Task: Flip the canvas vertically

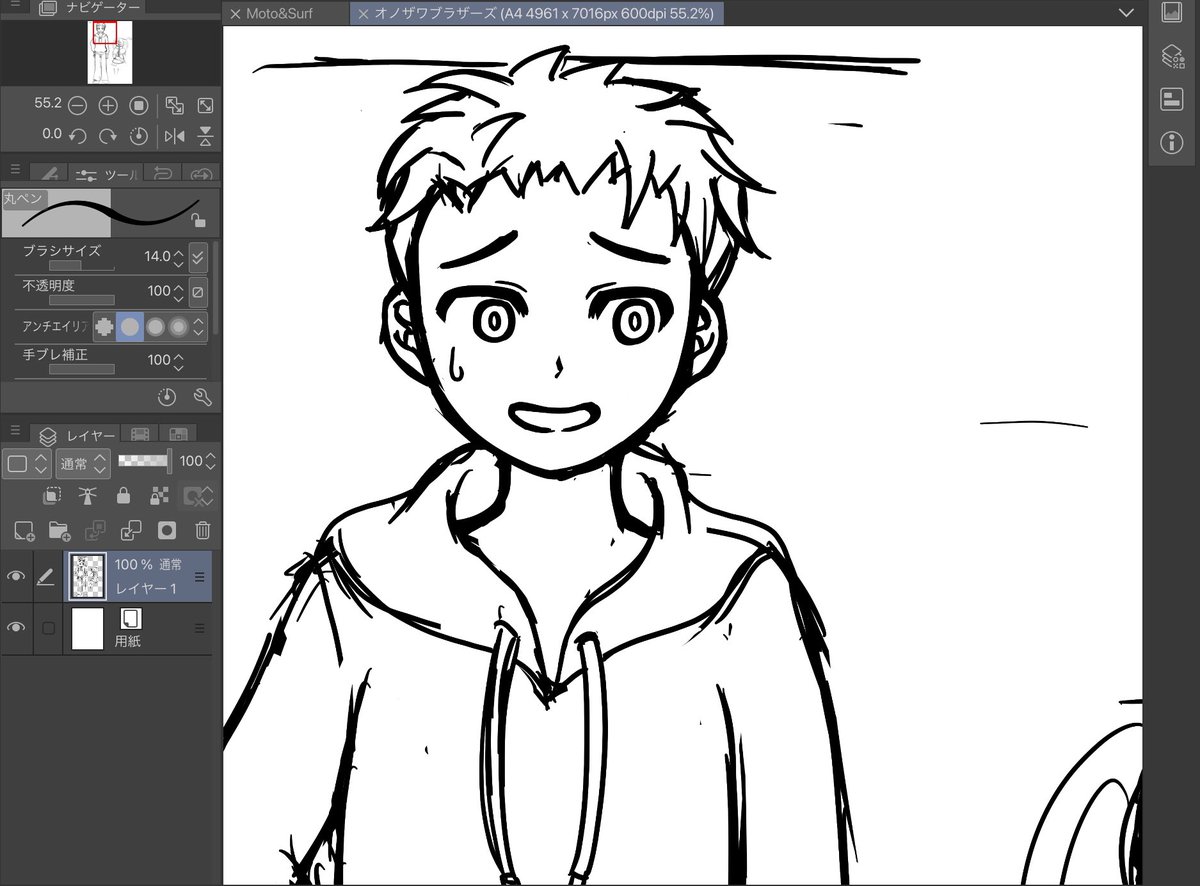Action: (205, 135)
